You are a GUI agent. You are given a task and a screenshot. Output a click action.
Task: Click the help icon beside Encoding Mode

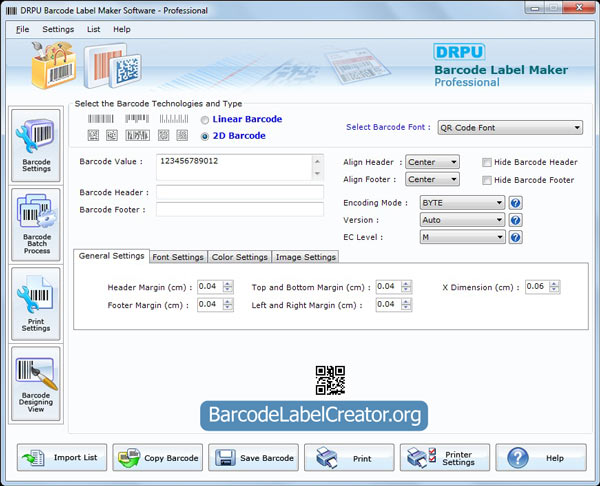click(x=515, y=203)
